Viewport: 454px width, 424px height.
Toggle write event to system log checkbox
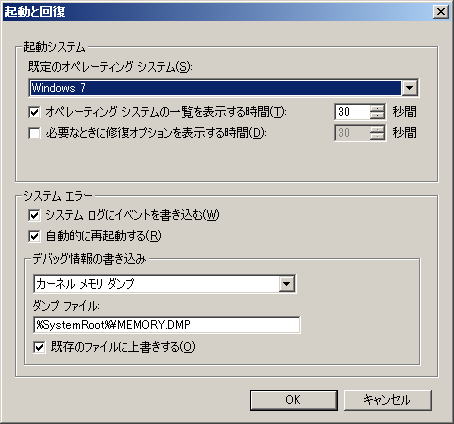click(34, 215)
